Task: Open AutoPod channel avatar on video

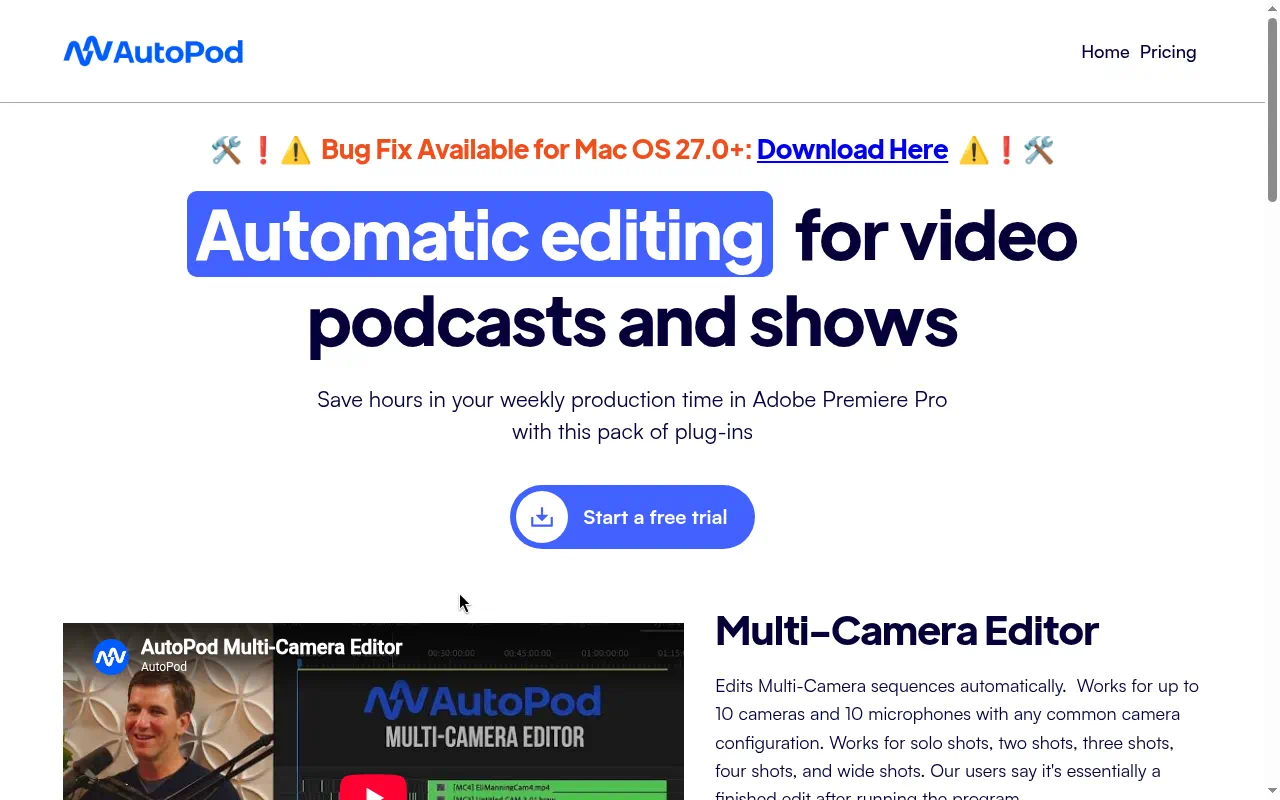Action: 111,657
